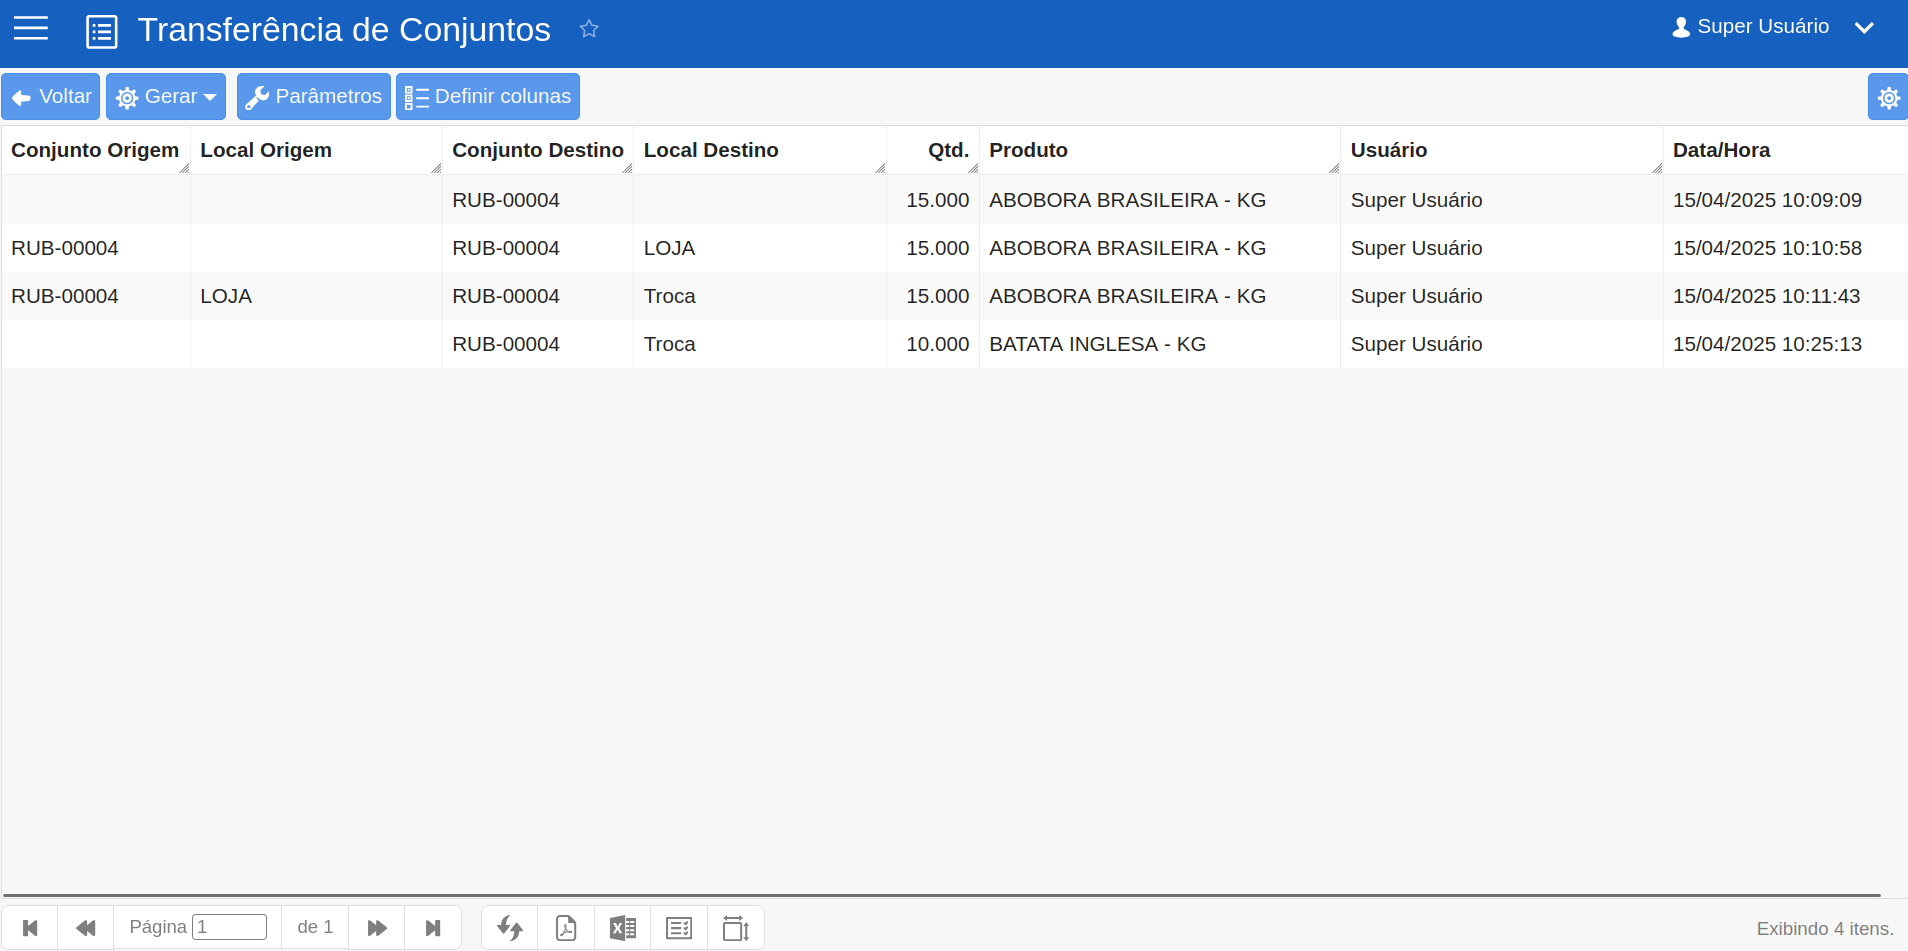Viewport: 1908px width, 951px height.
Task: Open Parâmetros
Action: [x=314, y=97]
